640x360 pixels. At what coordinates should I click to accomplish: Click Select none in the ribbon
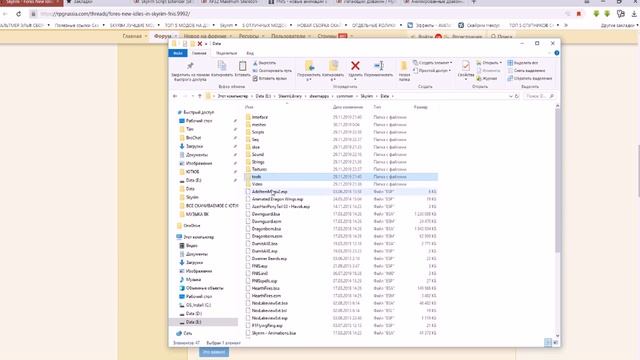pyautogui.click(x=526, y=71)
